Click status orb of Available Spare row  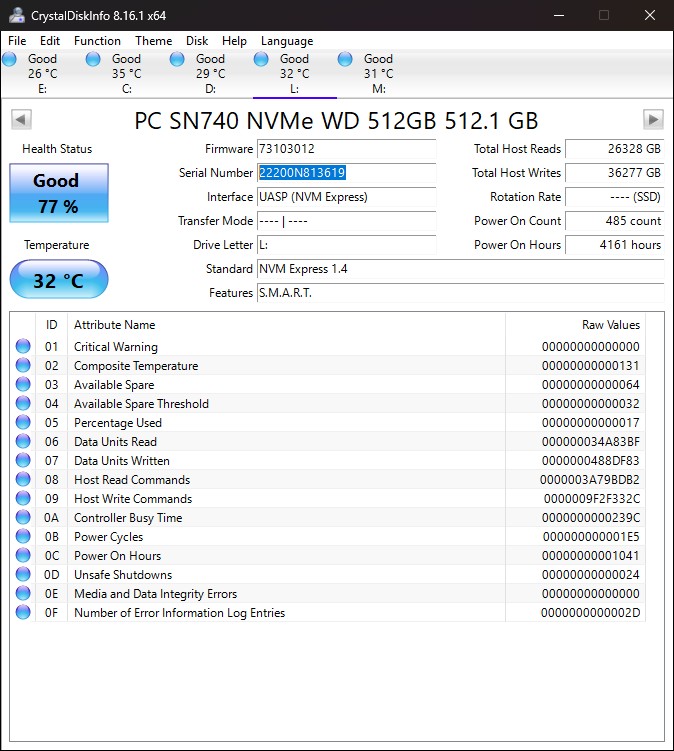(23, 384)
